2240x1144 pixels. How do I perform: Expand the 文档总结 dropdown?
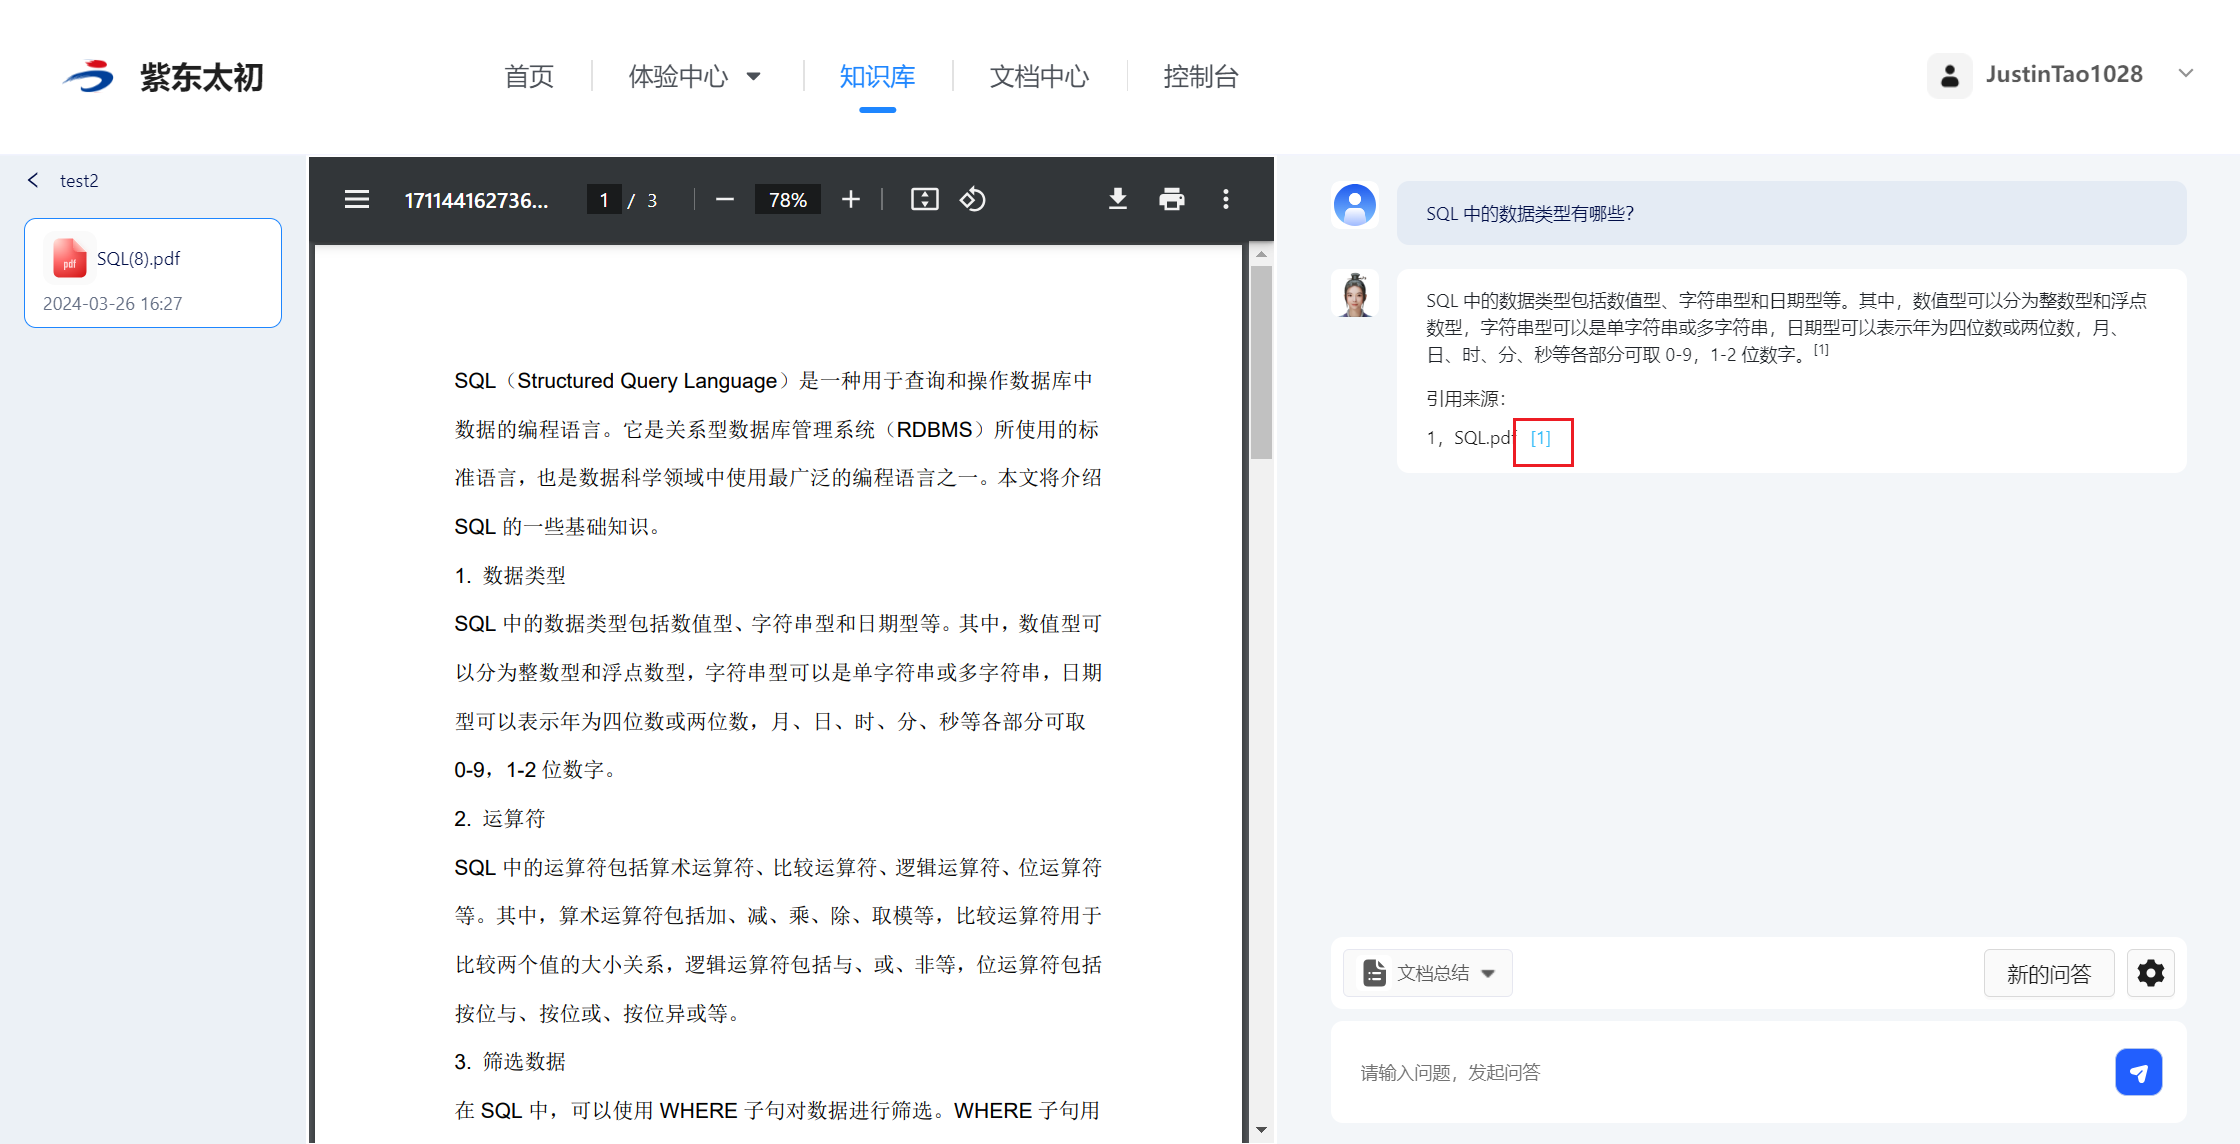coord(1428,973)
